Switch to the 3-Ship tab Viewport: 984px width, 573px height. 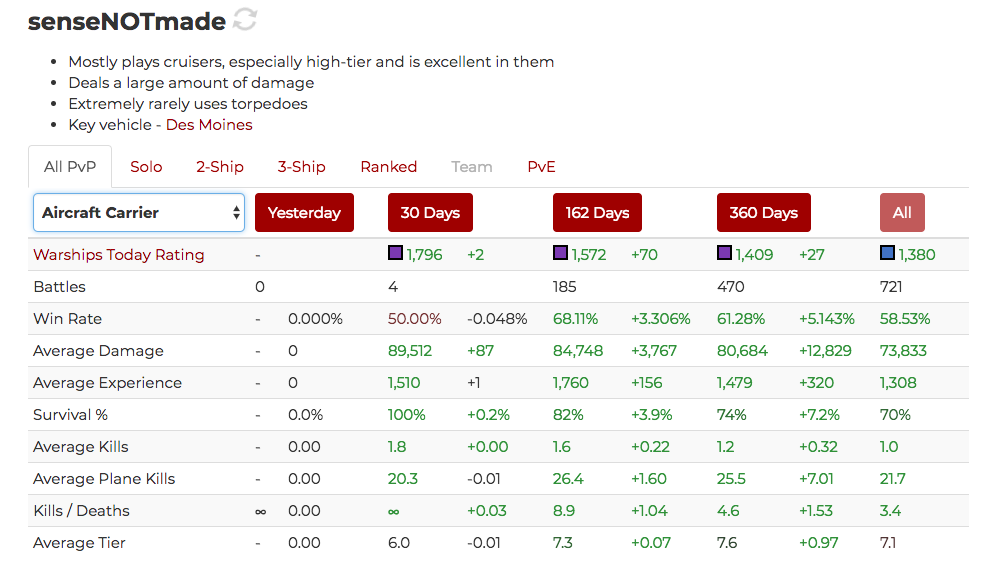click(302, 167)
